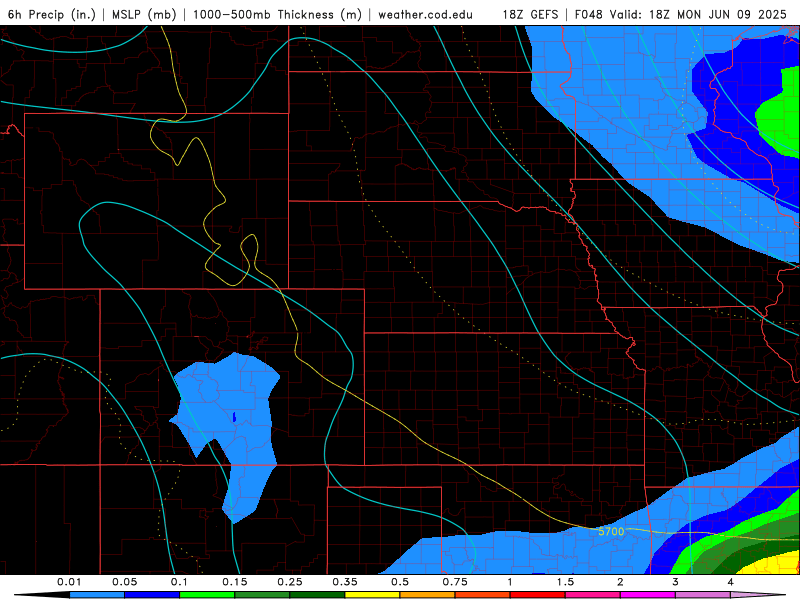Click the '1000-500mb Thickness (m)' title text
Viewport: 800px width, 600px height.
tap(277, 14)
